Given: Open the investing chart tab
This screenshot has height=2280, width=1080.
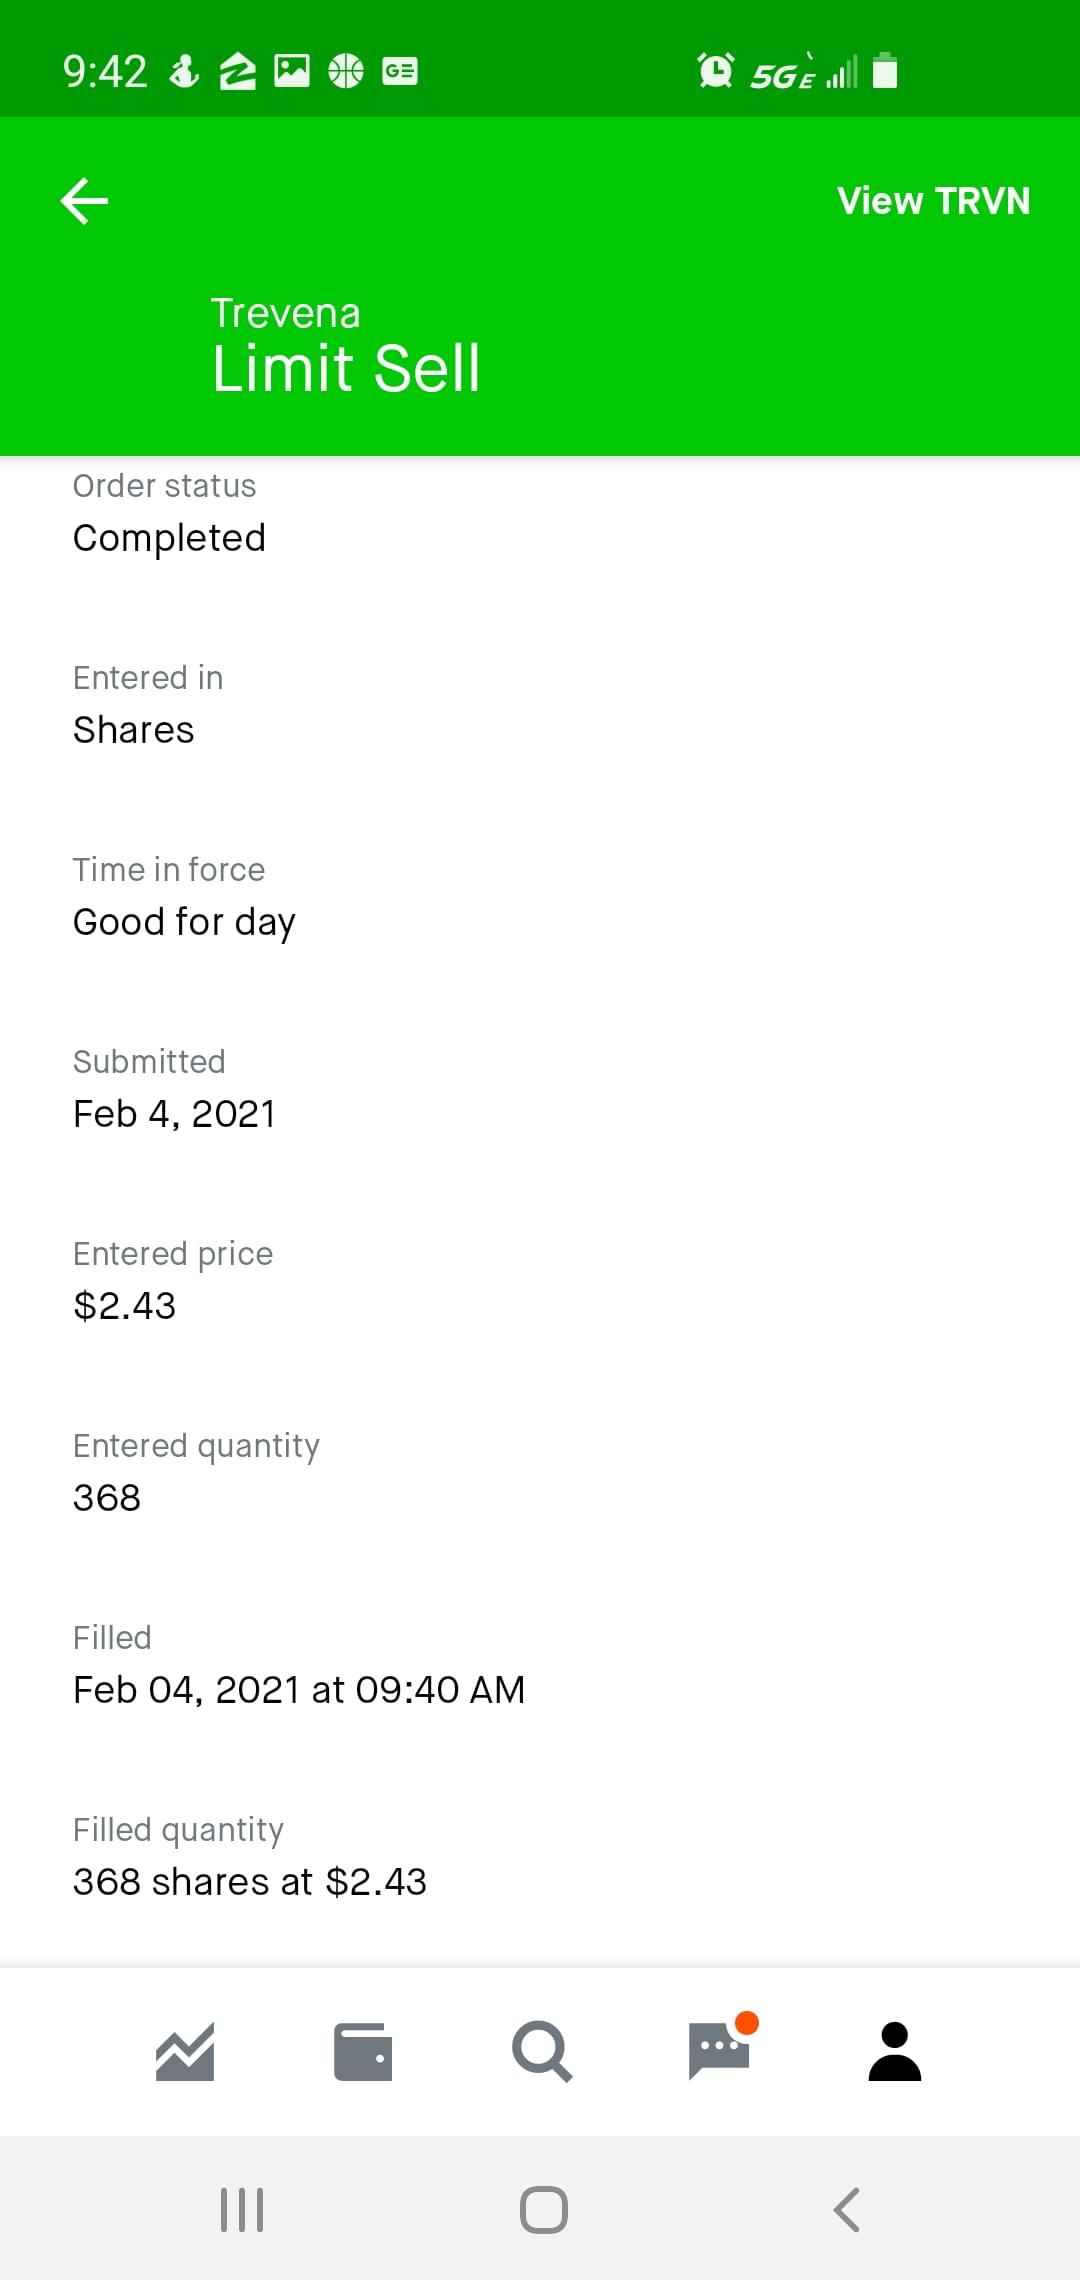Looking at the screenshot, I should pos(185,2052).
